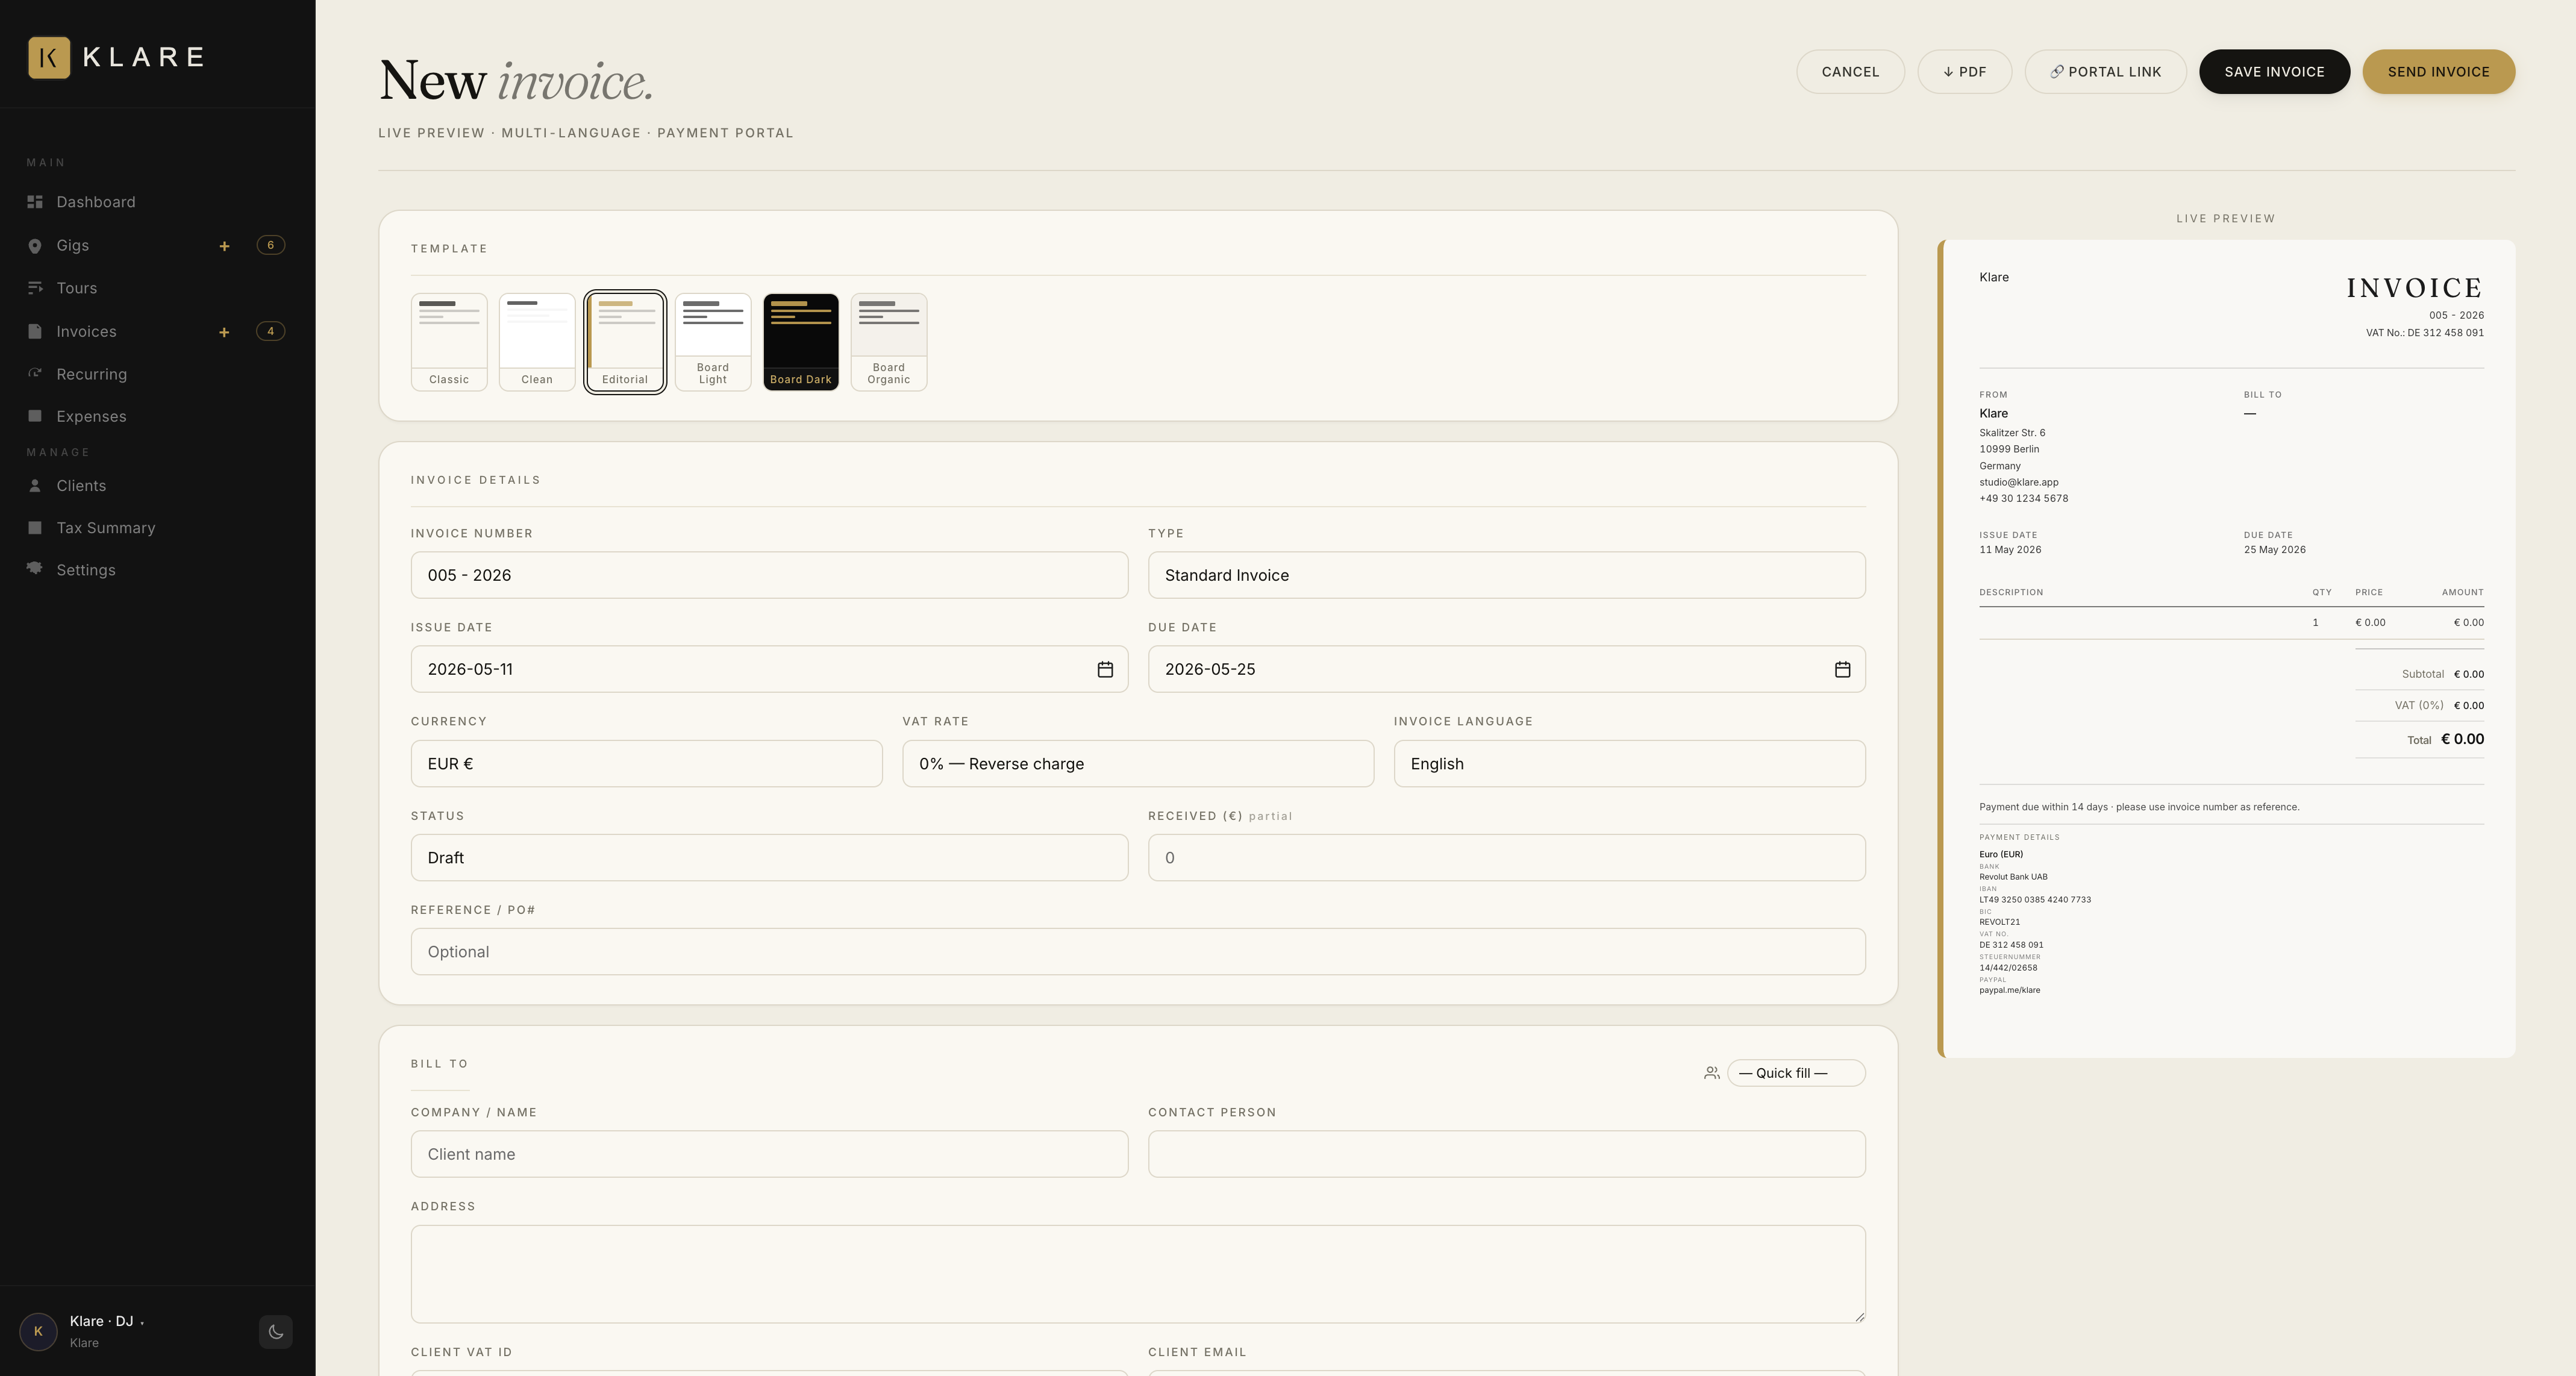The width and height of the screenshot is (2576, 1376).
Task: Click the IBAN LT49 3250 0385 4240 7733
Action: [2035, 899]
